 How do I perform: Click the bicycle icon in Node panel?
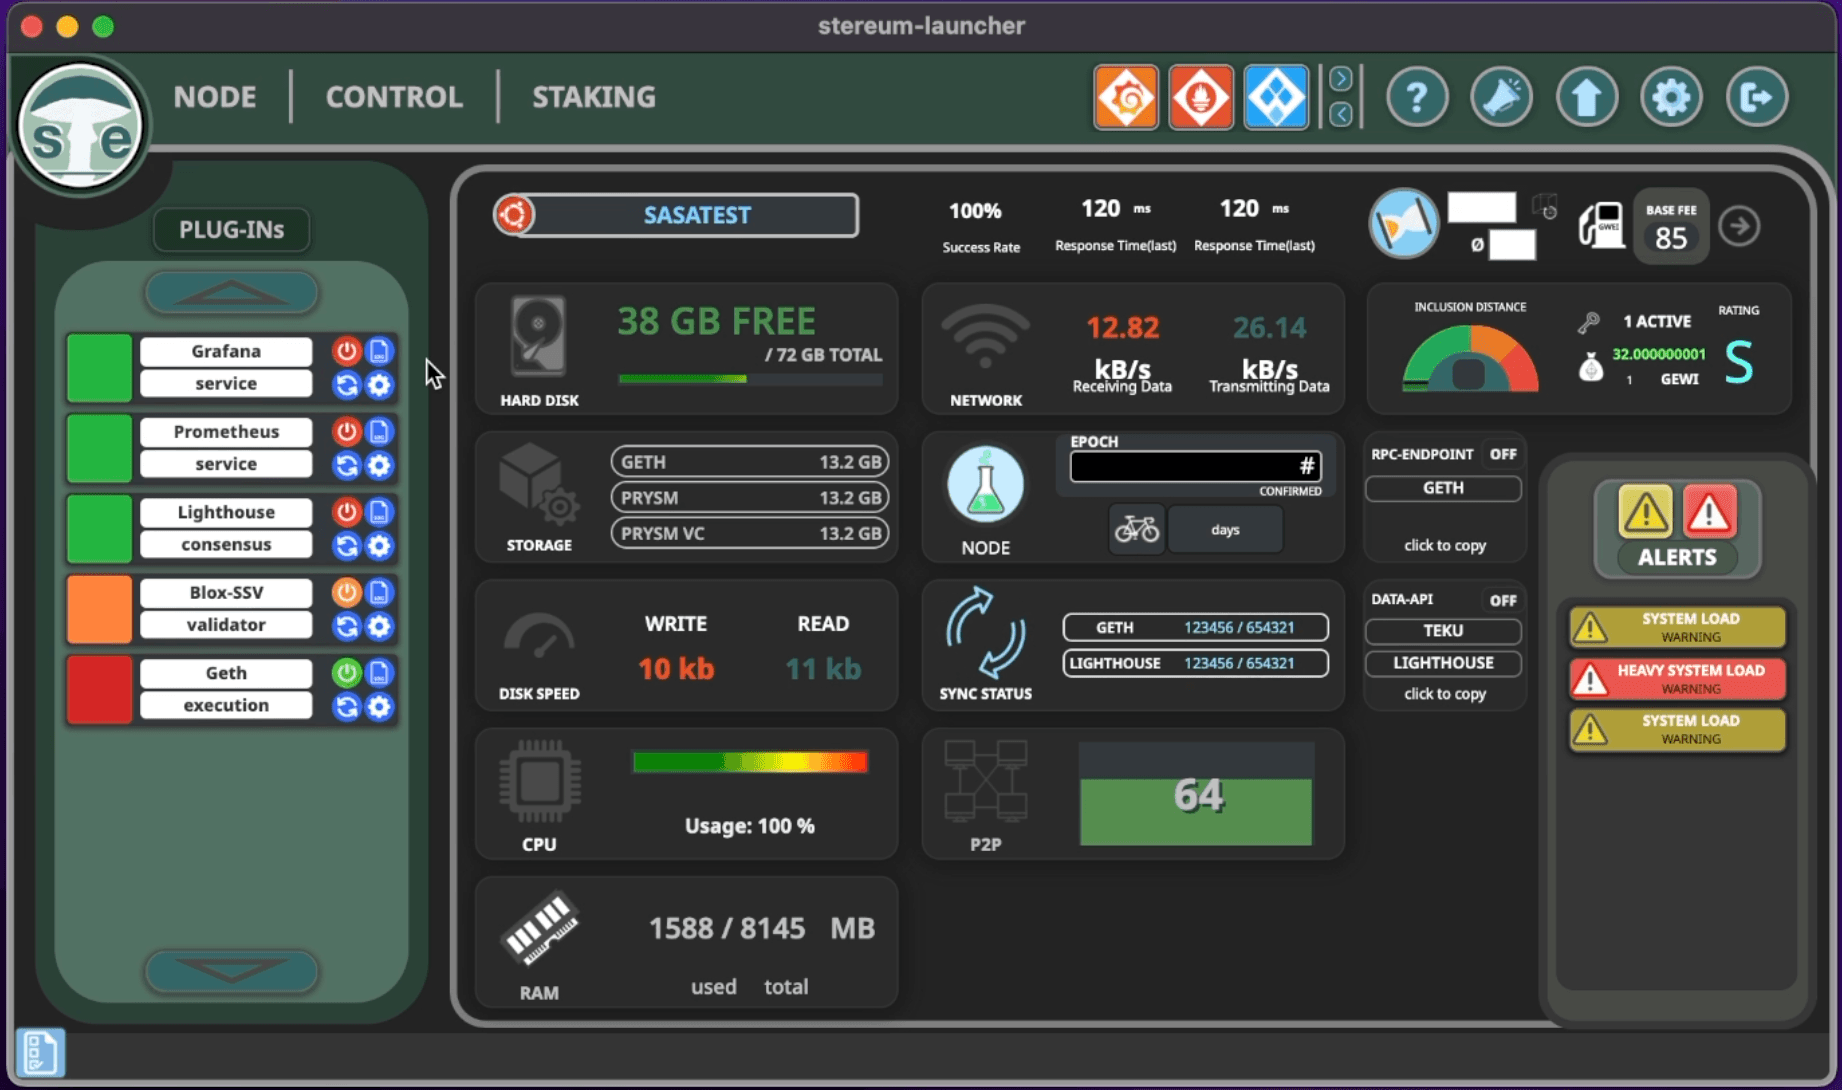pos(1137,529)
